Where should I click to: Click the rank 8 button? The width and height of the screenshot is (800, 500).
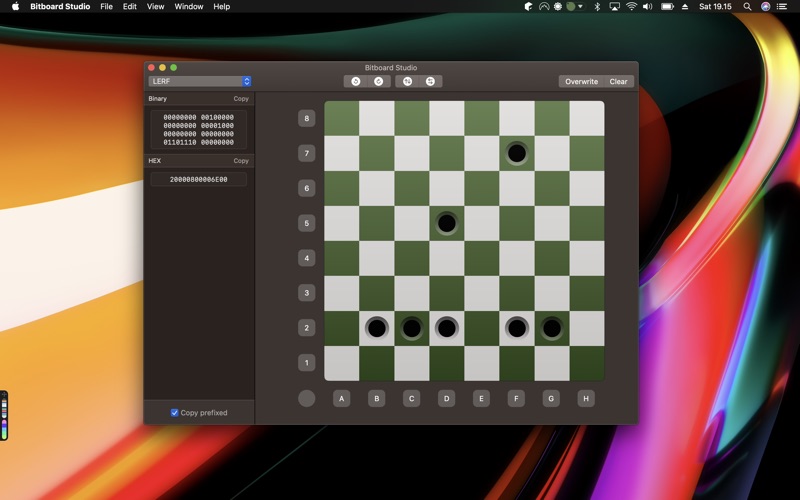(x=307, y=118)
